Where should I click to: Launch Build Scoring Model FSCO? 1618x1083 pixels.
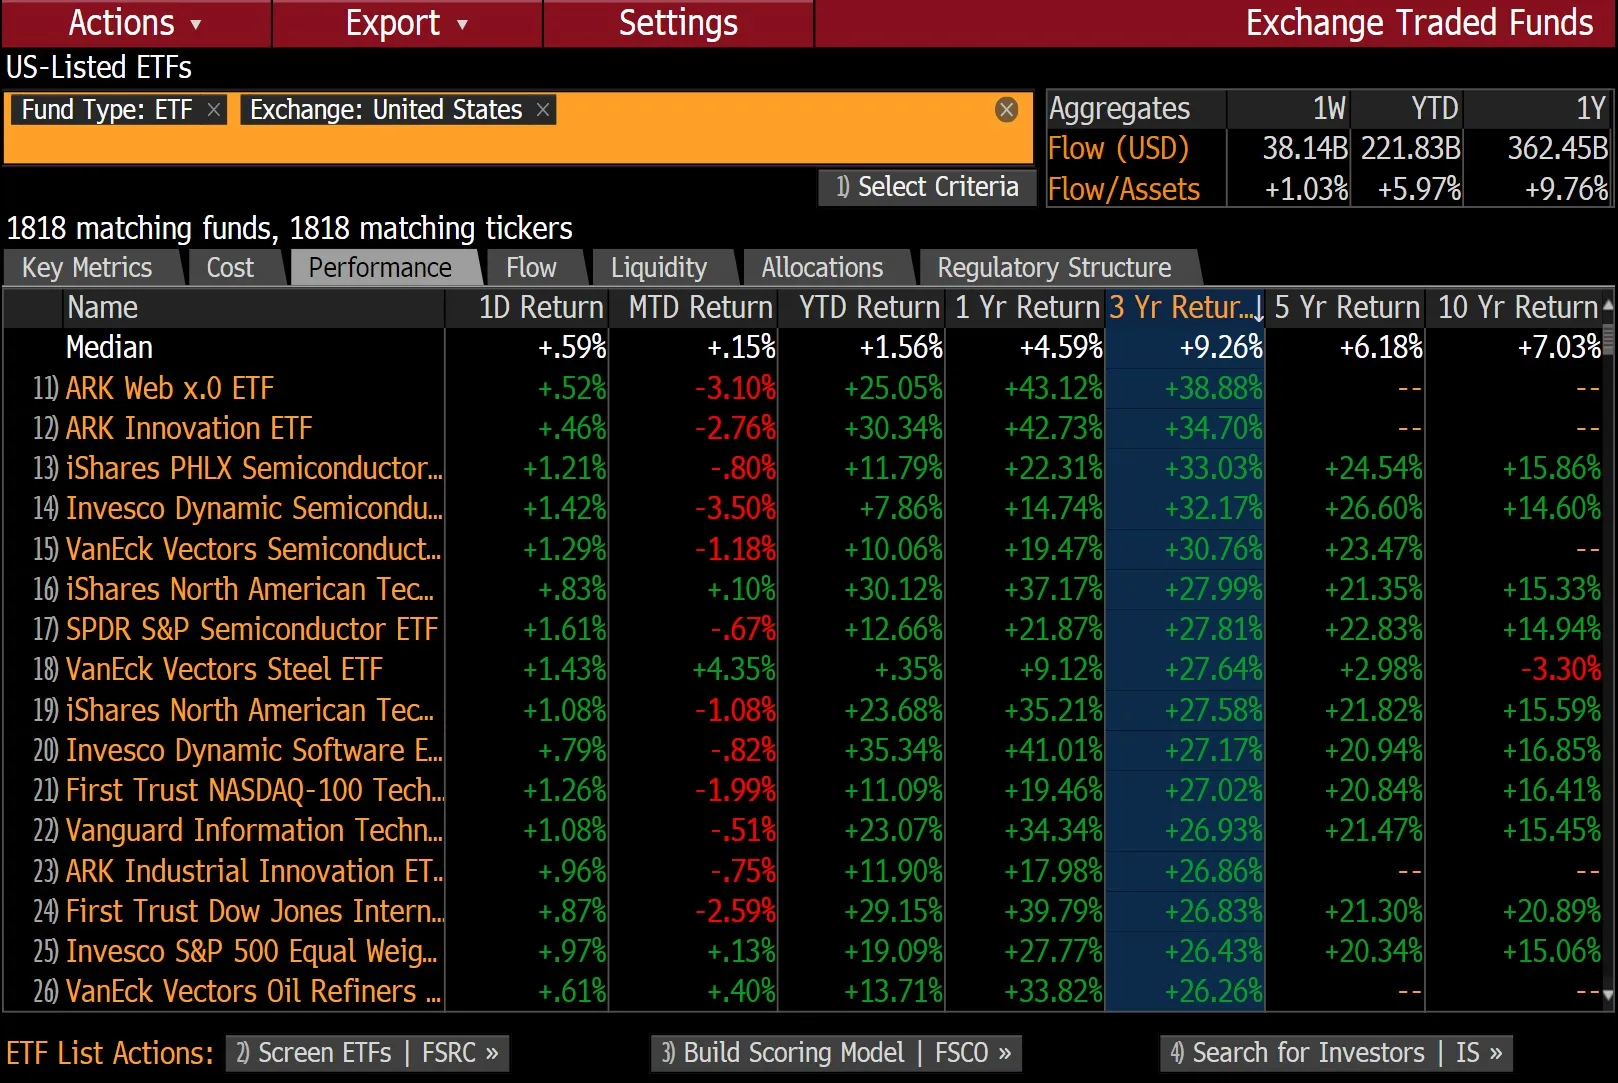pyautogui.click(x=836, y=1053)
